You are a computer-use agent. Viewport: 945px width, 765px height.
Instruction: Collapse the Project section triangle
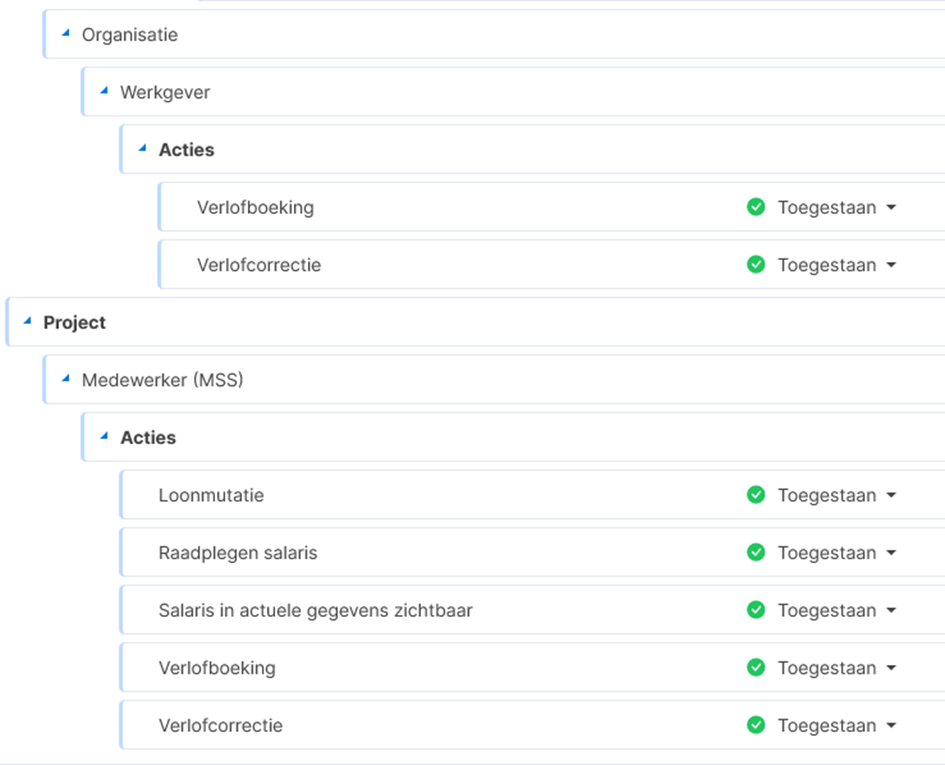pos(27,321)
